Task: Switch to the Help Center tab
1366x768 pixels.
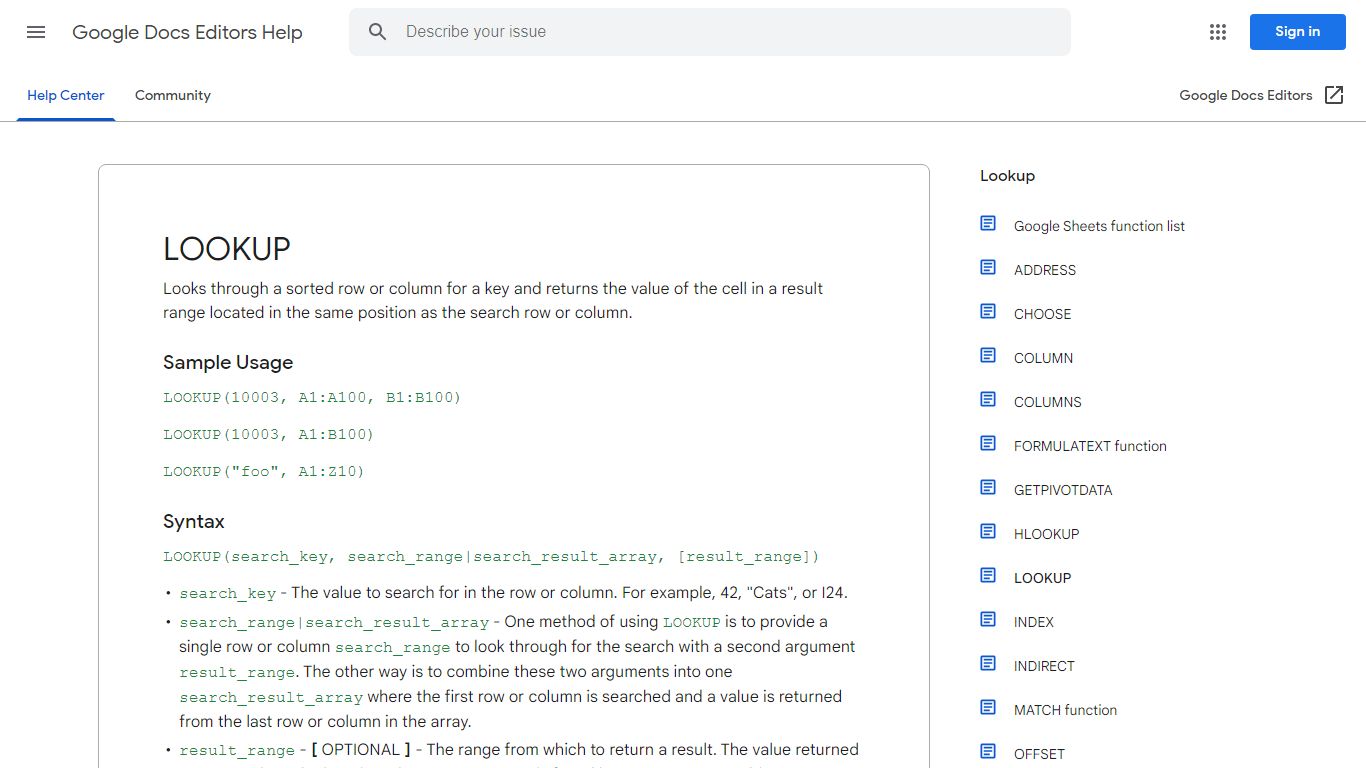Action: click(x=66, y=96)
